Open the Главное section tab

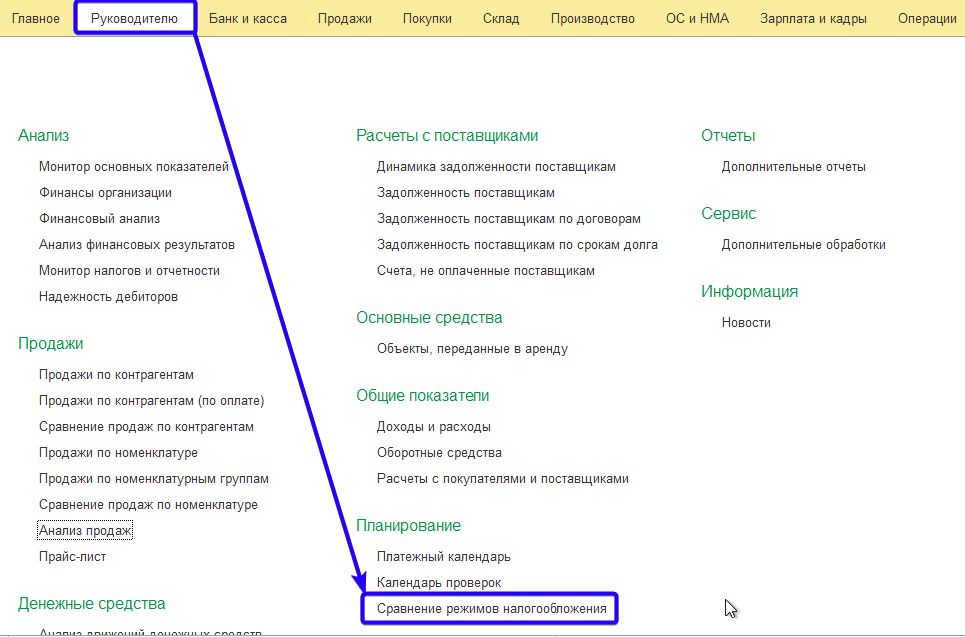click(x=36, y=18)
